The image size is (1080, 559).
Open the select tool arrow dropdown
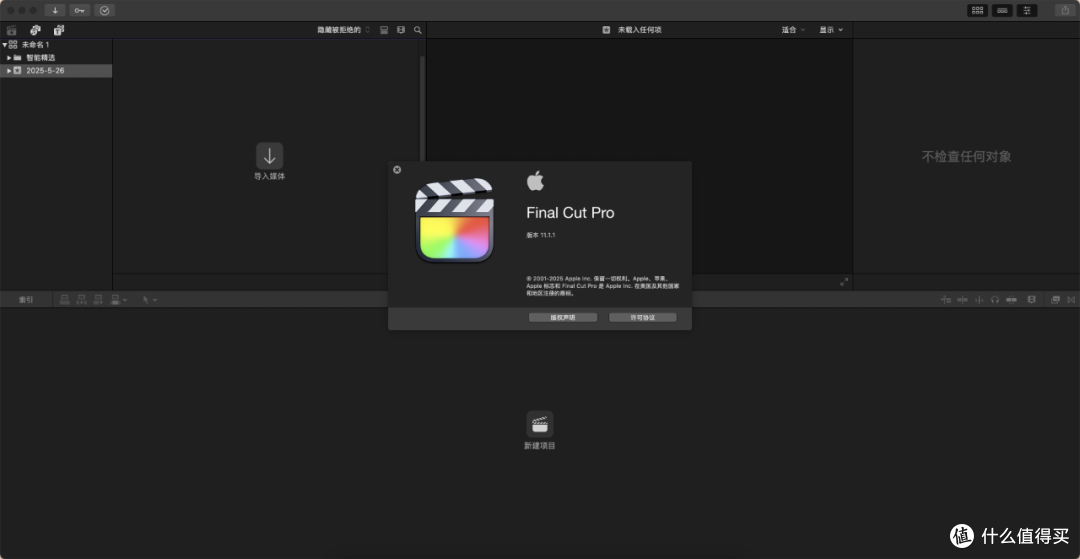tap(149, 300)
